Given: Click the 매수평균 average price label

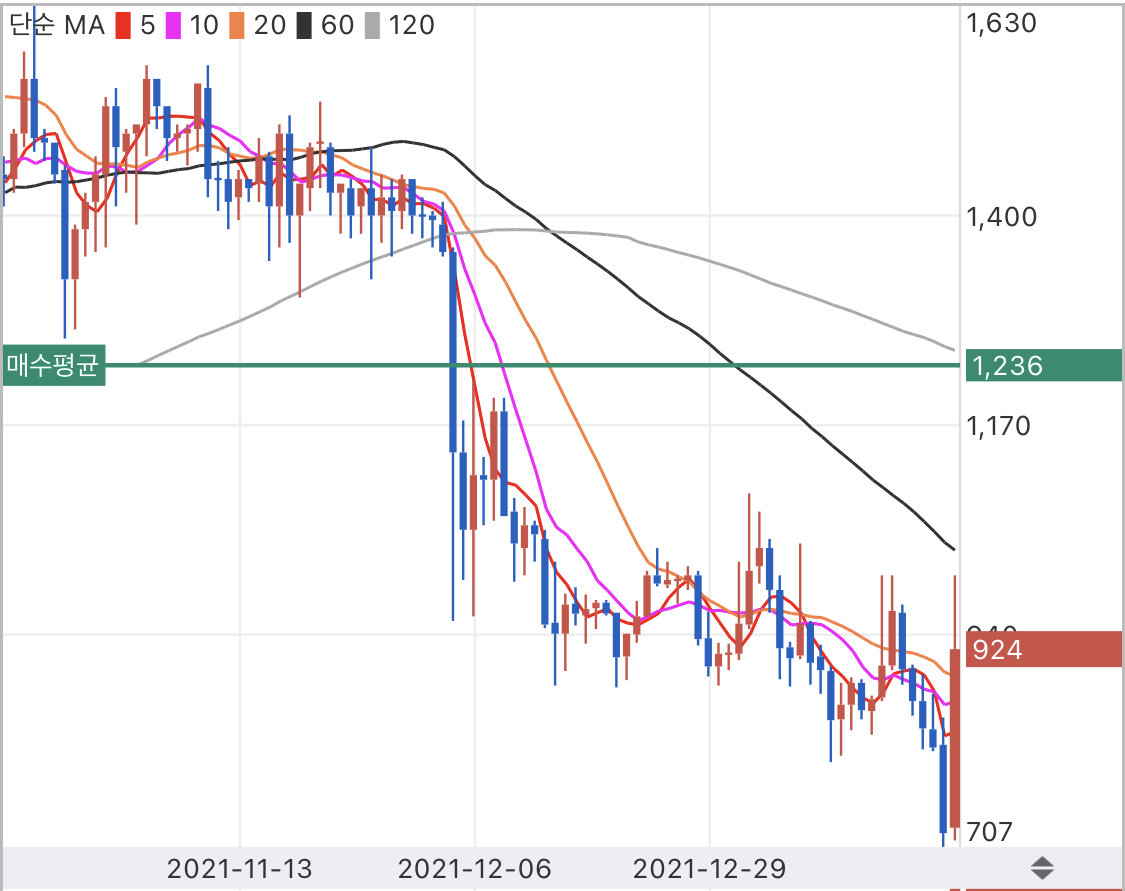Looking at the screenshot, I should tap(54, 365).
